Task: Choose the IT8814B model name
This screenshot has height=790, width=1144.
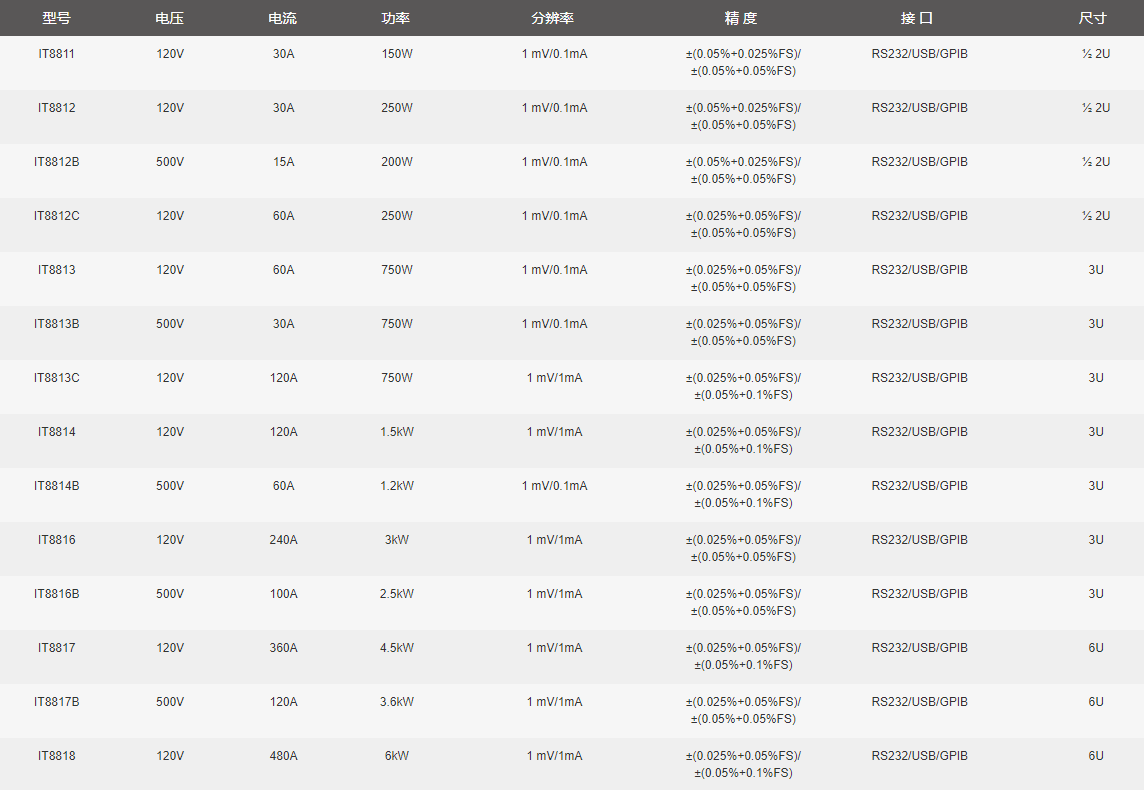Action: click(56, 486)
